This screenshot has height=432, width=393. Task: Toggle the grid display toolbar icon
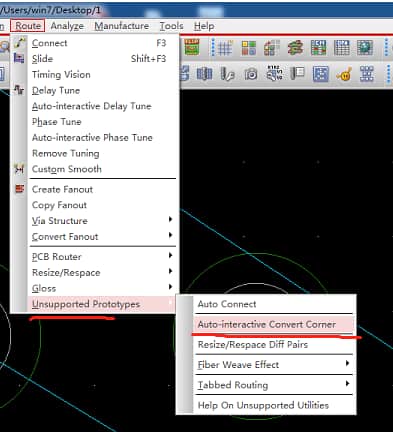225,48
